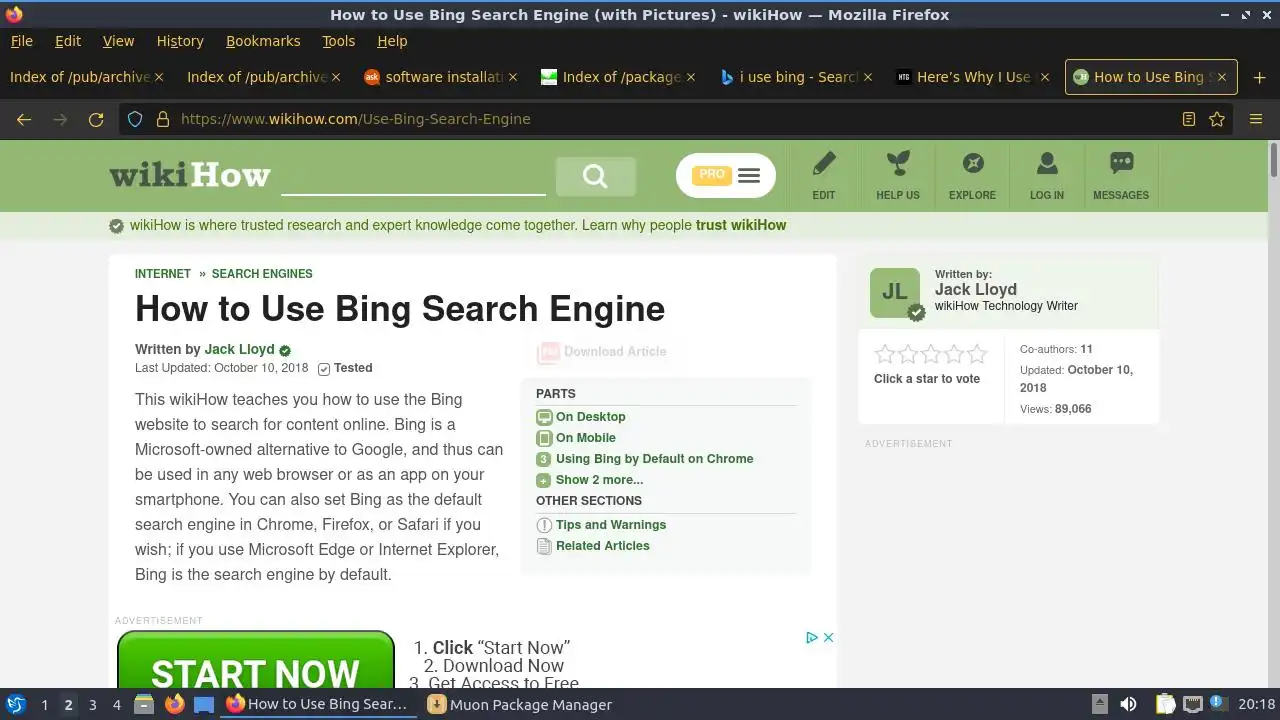Click the wikiHow search input field
The image size is (1280, 720).
[413, 177]
